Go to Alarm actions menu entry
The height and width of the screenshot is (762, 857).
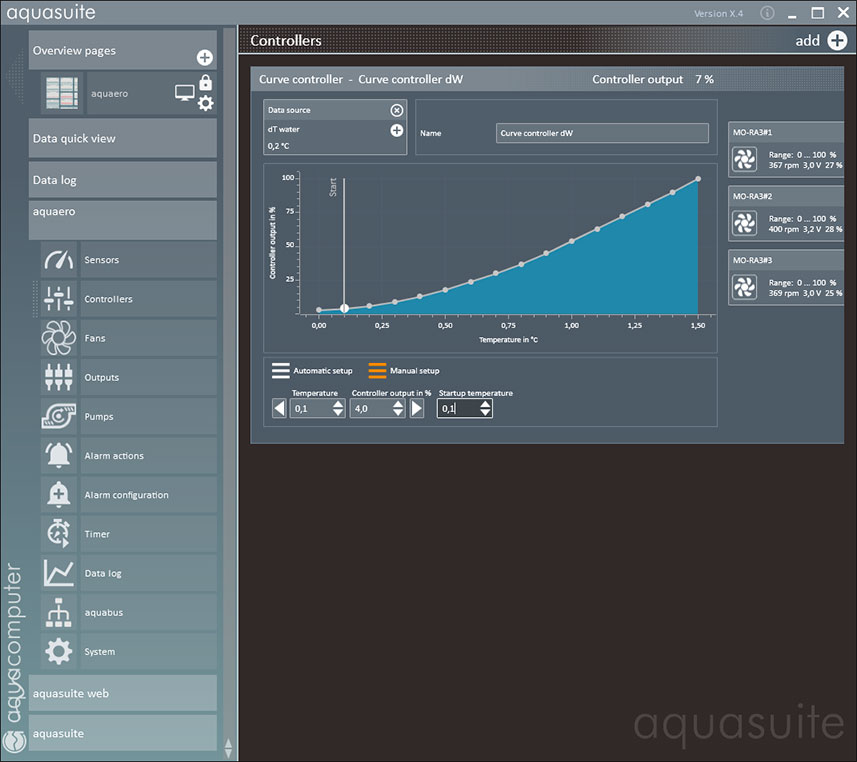pyautogui.click(x=148, y=455)
